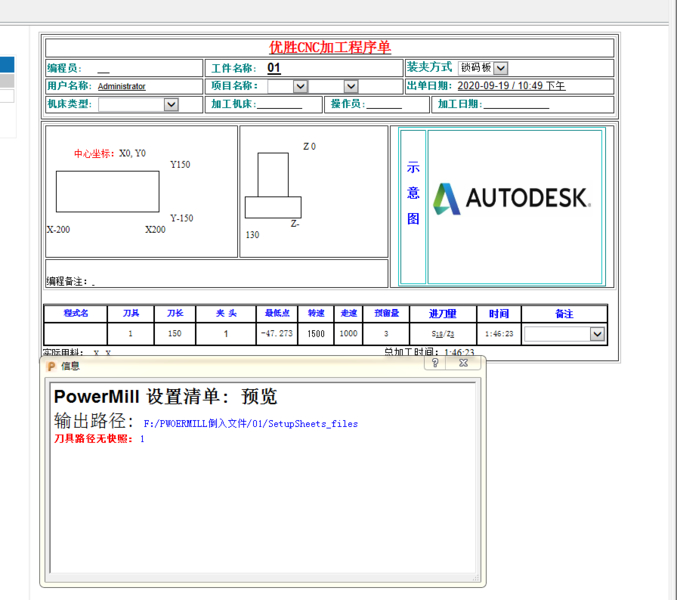Viewport: 677px width, 600px height.
Task: Click the 走速 column header
Action: [349, 313]
